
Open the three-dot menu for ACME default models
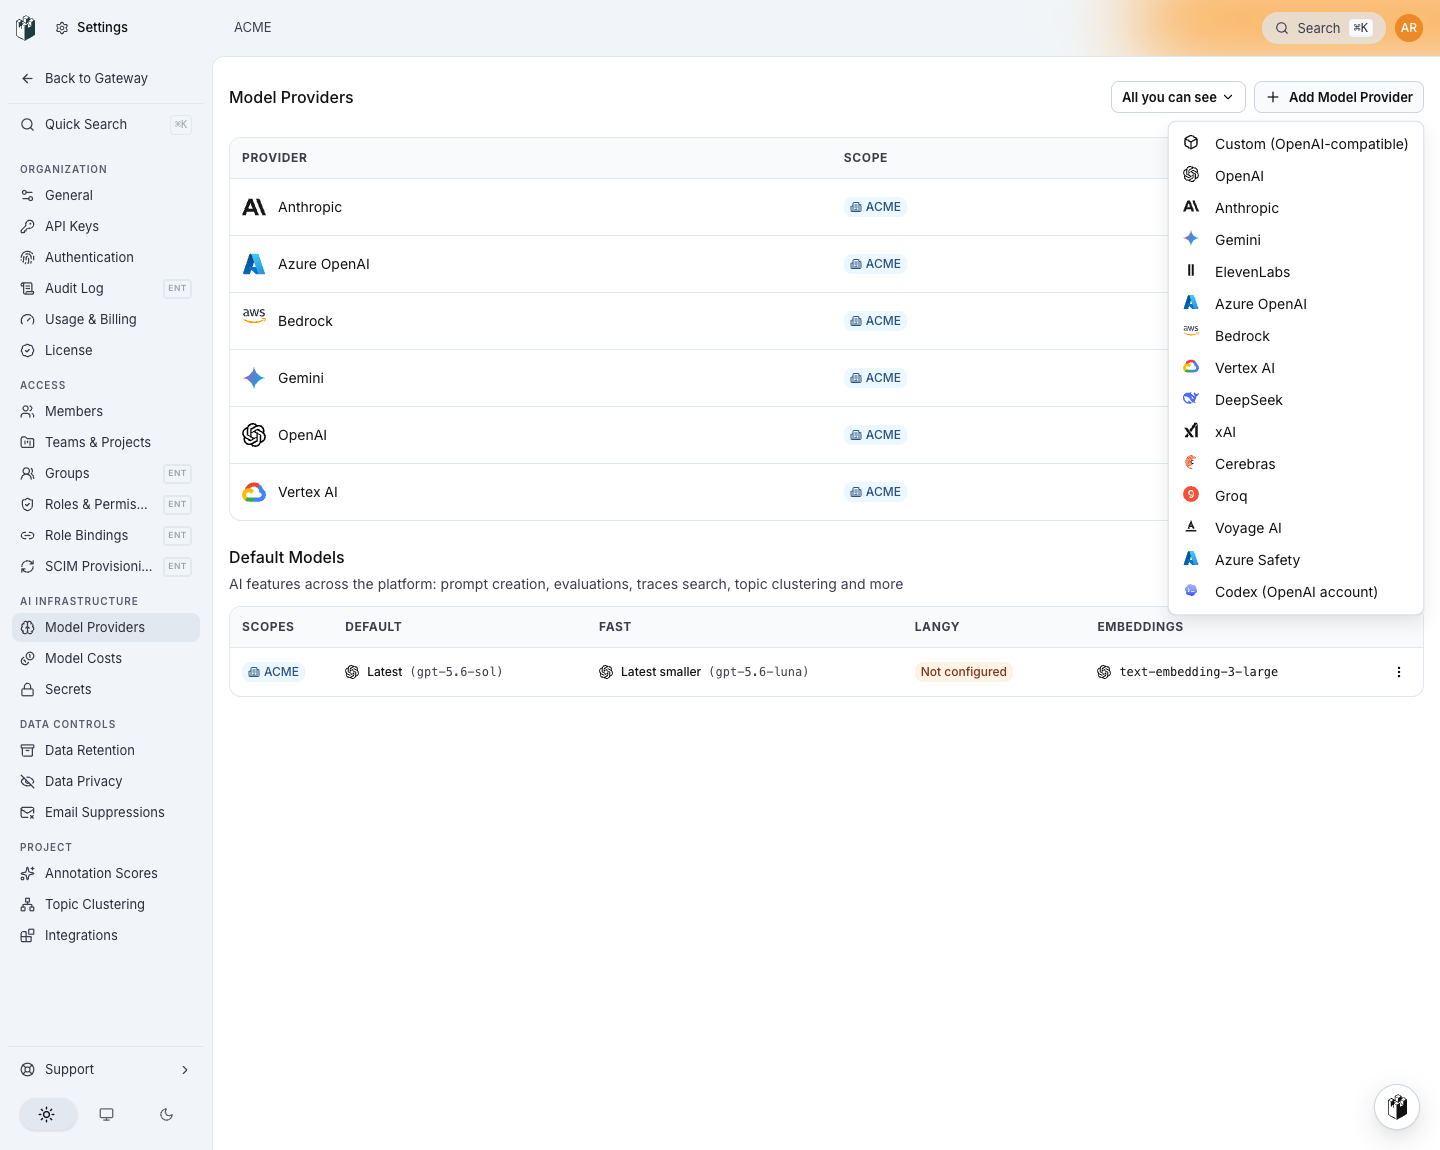click(x=1399, y=672)
